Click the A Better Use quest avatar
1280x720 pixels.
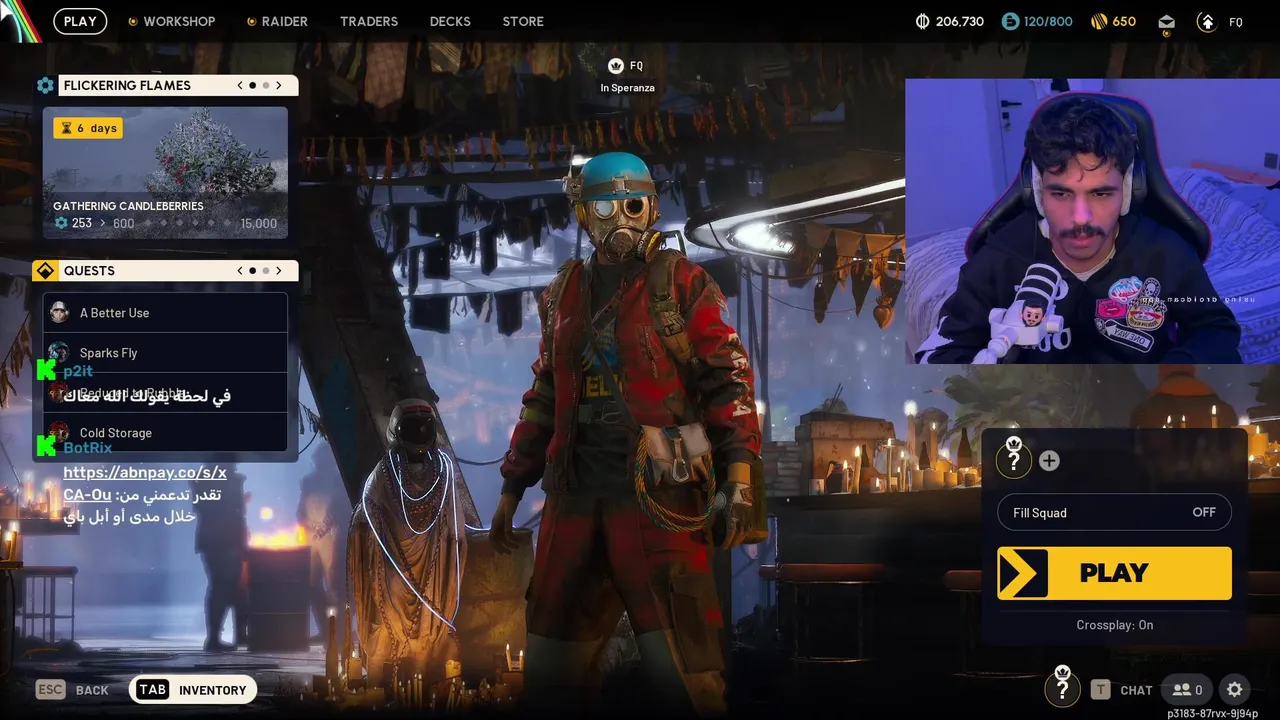[x=59, y=313]
